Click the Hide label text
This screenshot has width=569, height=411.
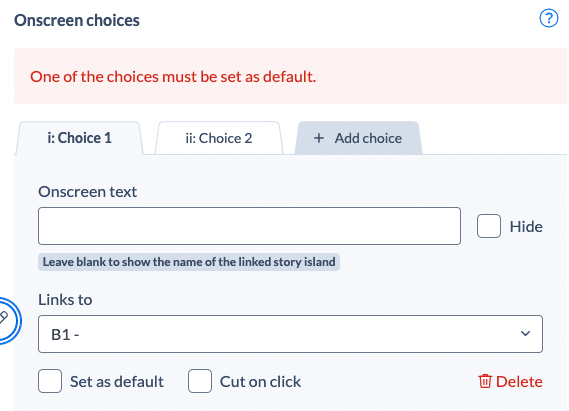(x=526, y=227)
